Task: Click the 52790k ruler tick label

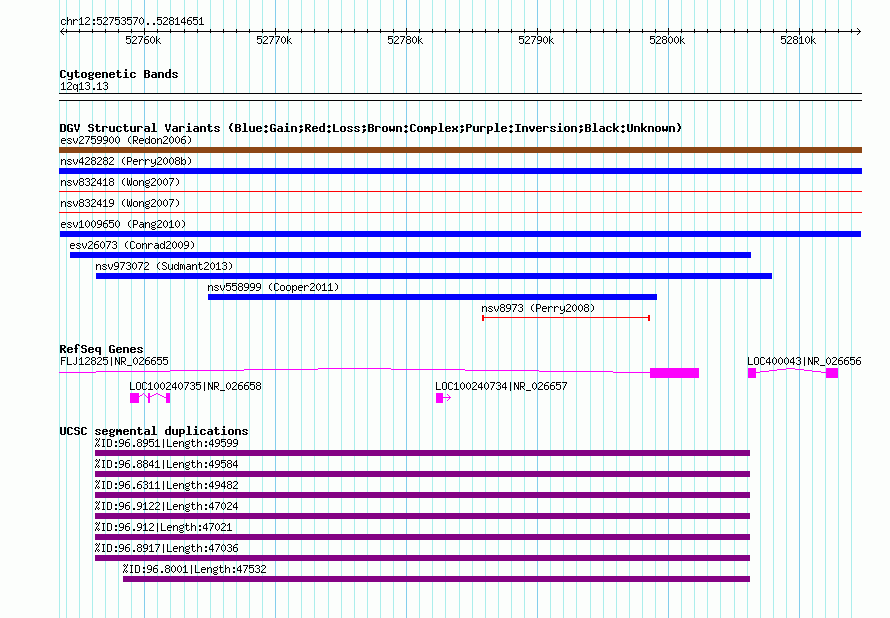Action: (x=536, y=40)
